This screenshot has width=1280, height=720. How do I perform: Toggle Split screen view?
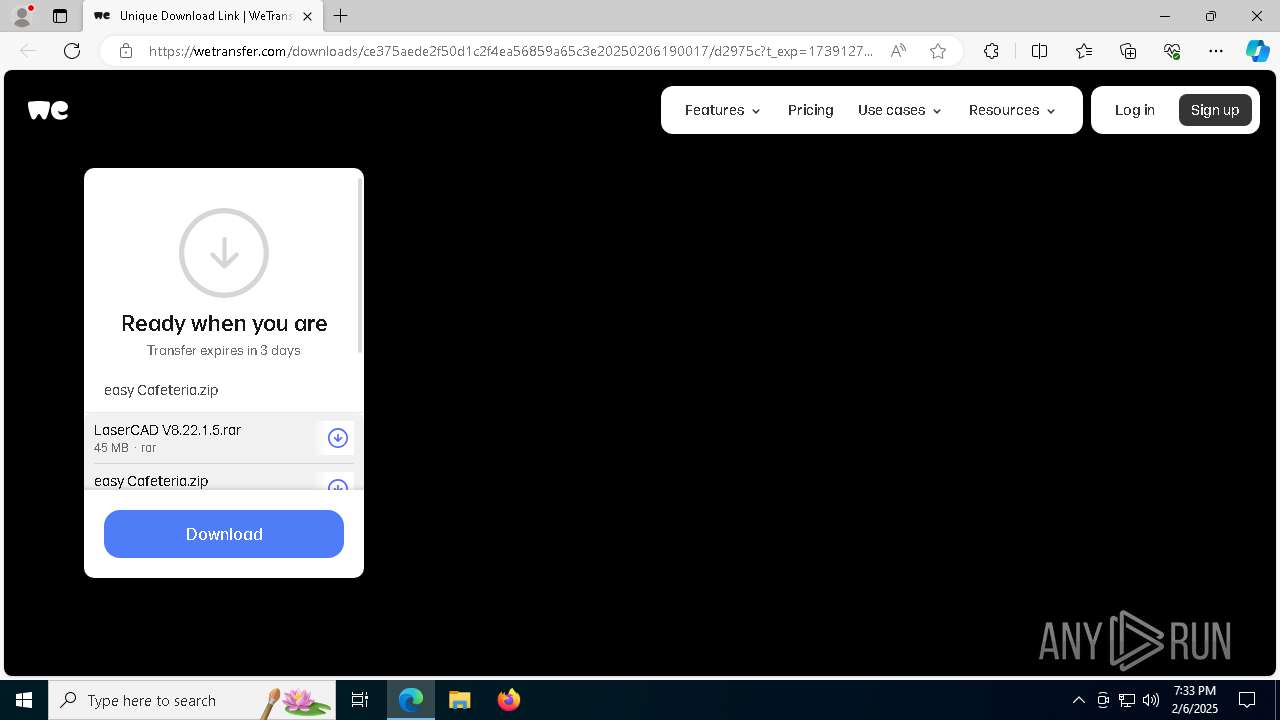tap(1039, 51)
